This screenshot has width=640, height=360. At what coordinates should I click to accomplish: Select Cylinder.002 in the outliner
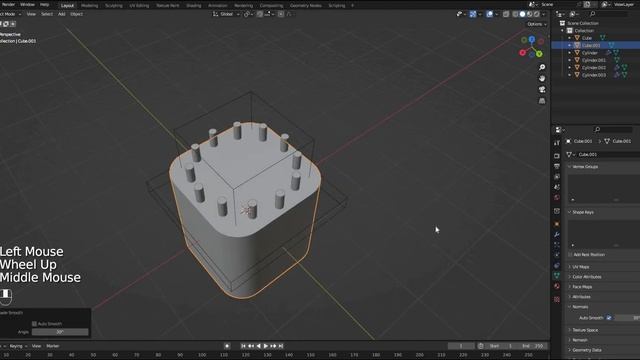(x=593, y=67)
